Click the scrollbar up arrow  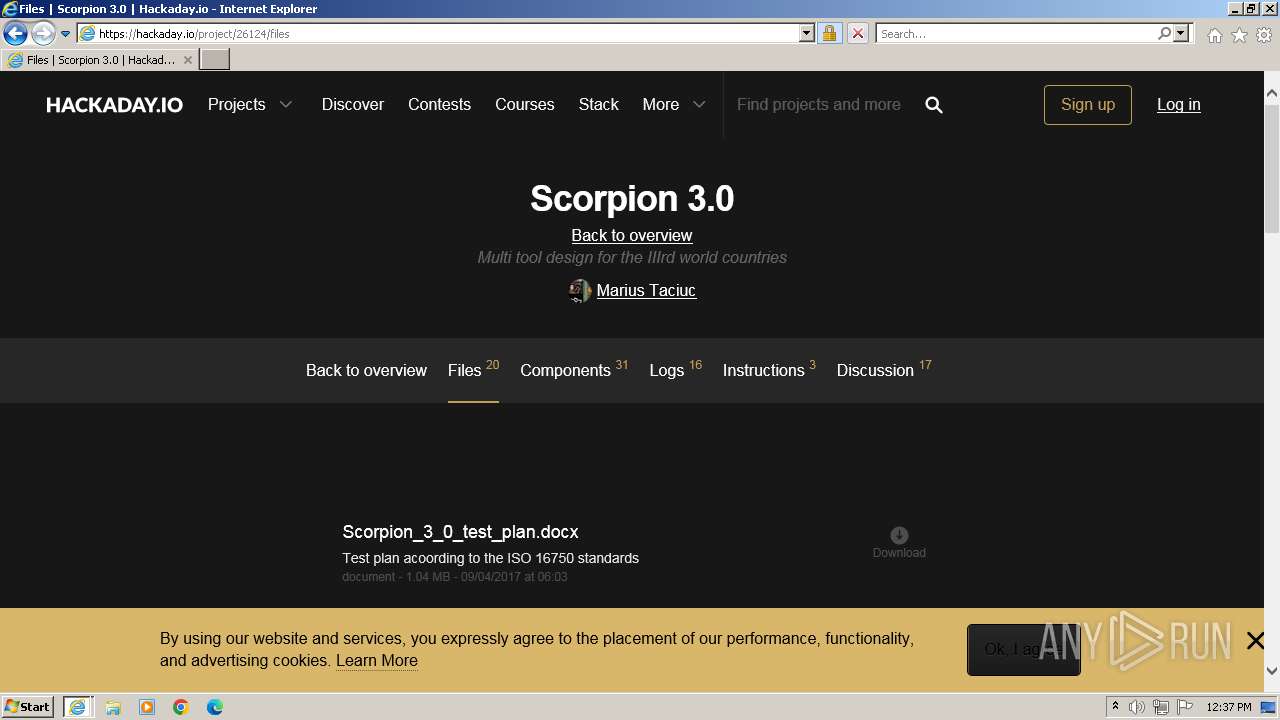coord(1272,94)
